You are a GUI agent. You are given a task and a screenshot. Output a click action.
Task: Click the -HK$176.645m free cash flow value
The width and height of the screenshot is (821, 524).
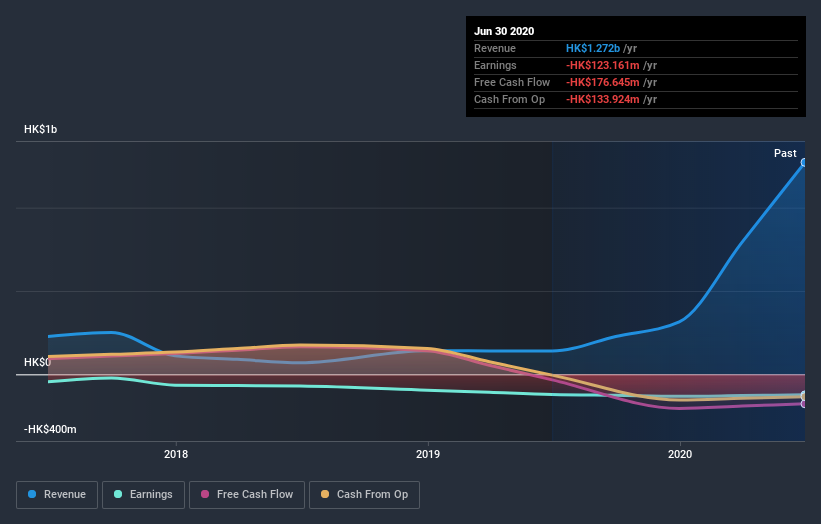603,82
